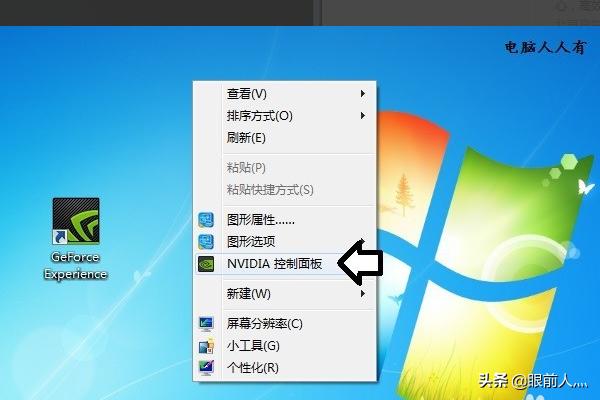This screenshot has height=400, width=600.
Task: Select 小工具(G) menu entry
Action: (x=284, y=346)
